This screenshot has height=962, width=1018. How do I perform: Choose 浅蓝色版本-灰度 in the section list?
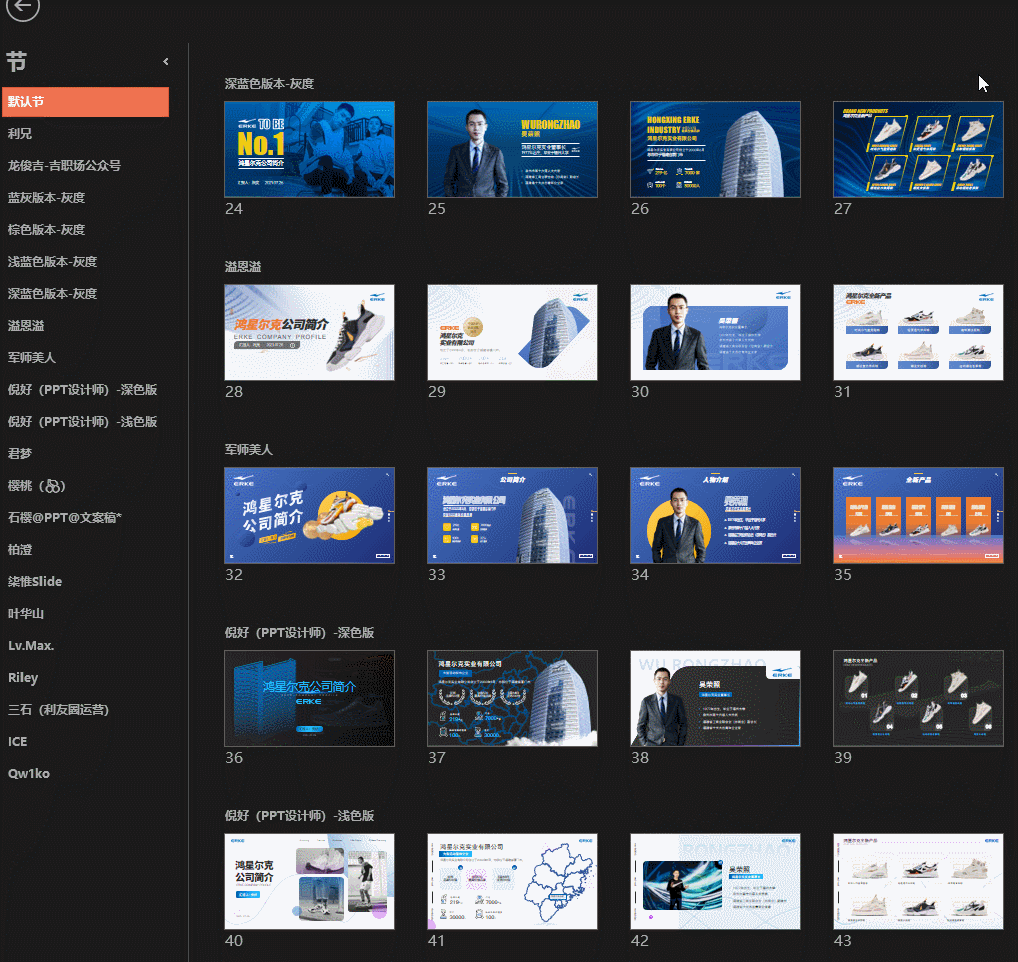pos(52,262)
